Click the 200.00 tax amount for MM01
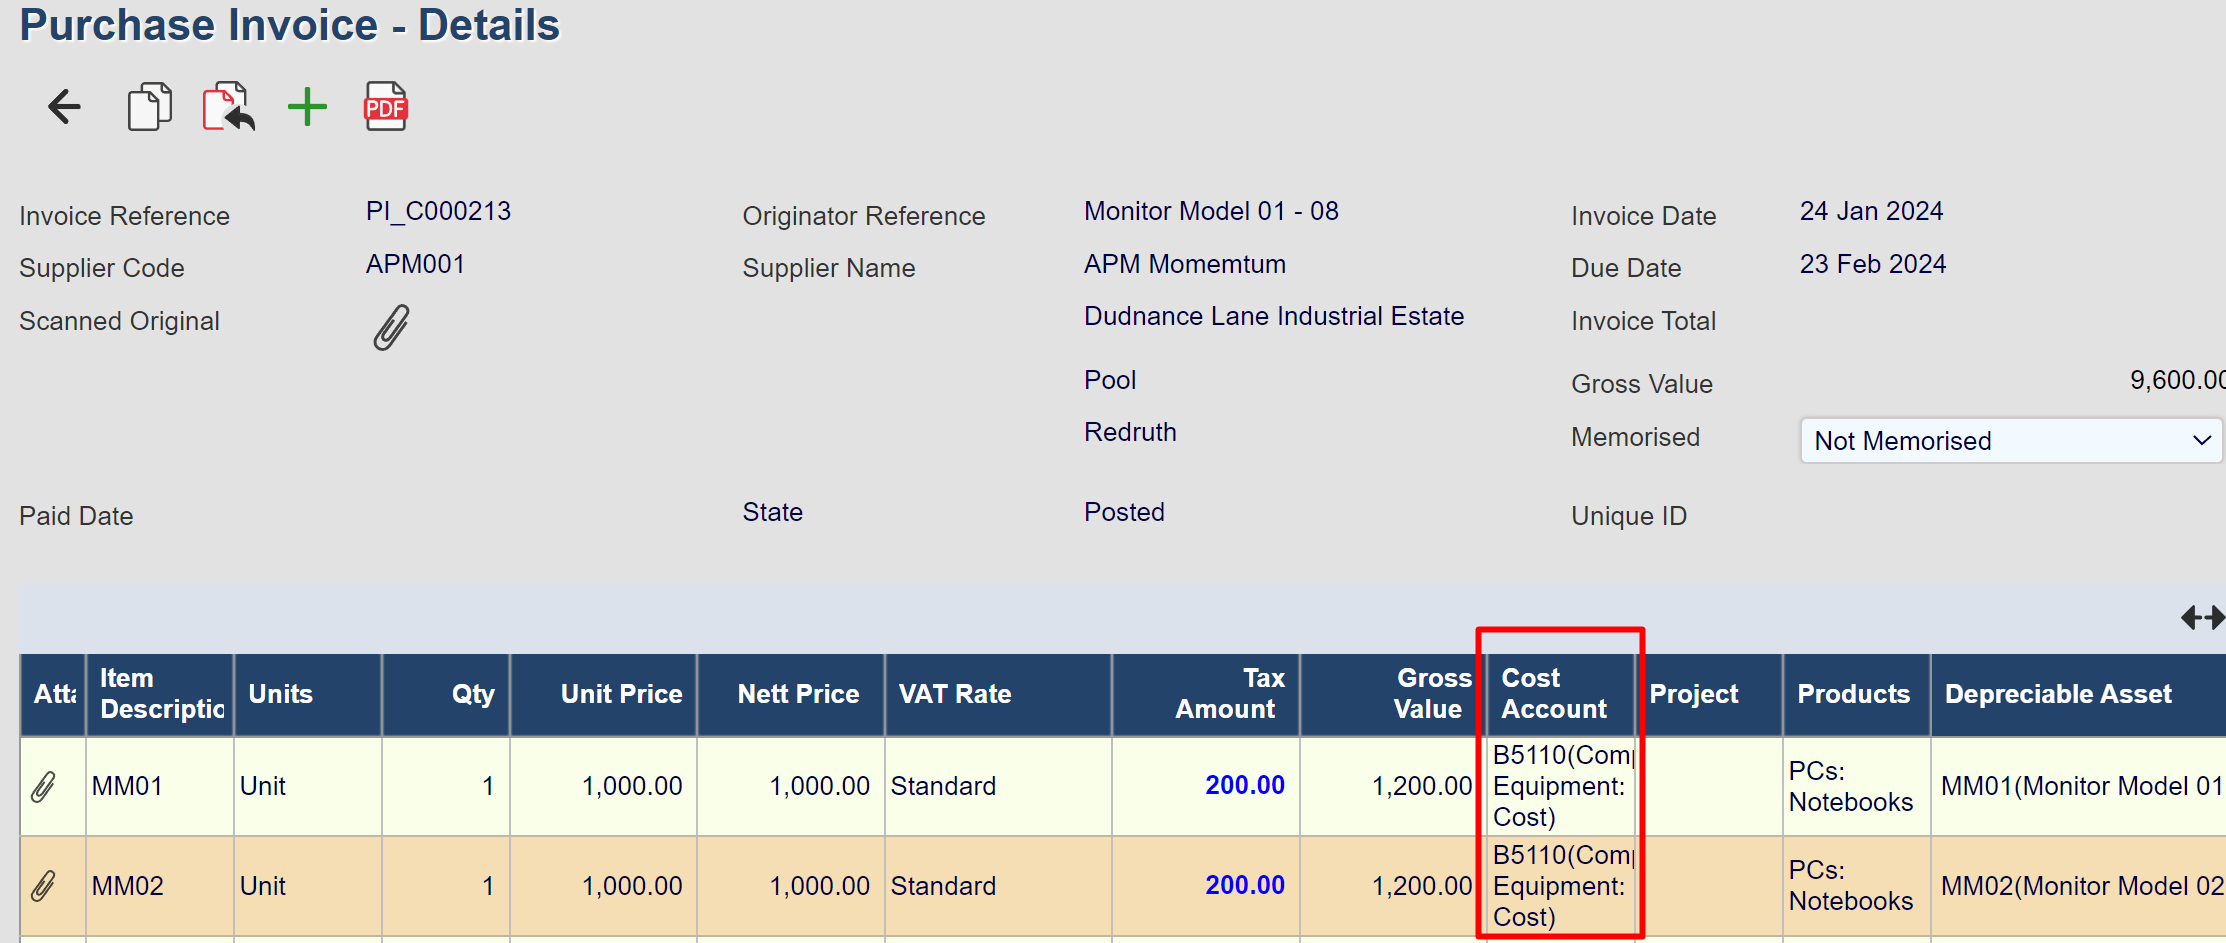This screenshot has width=2226, height=943. coord(1244,786)
